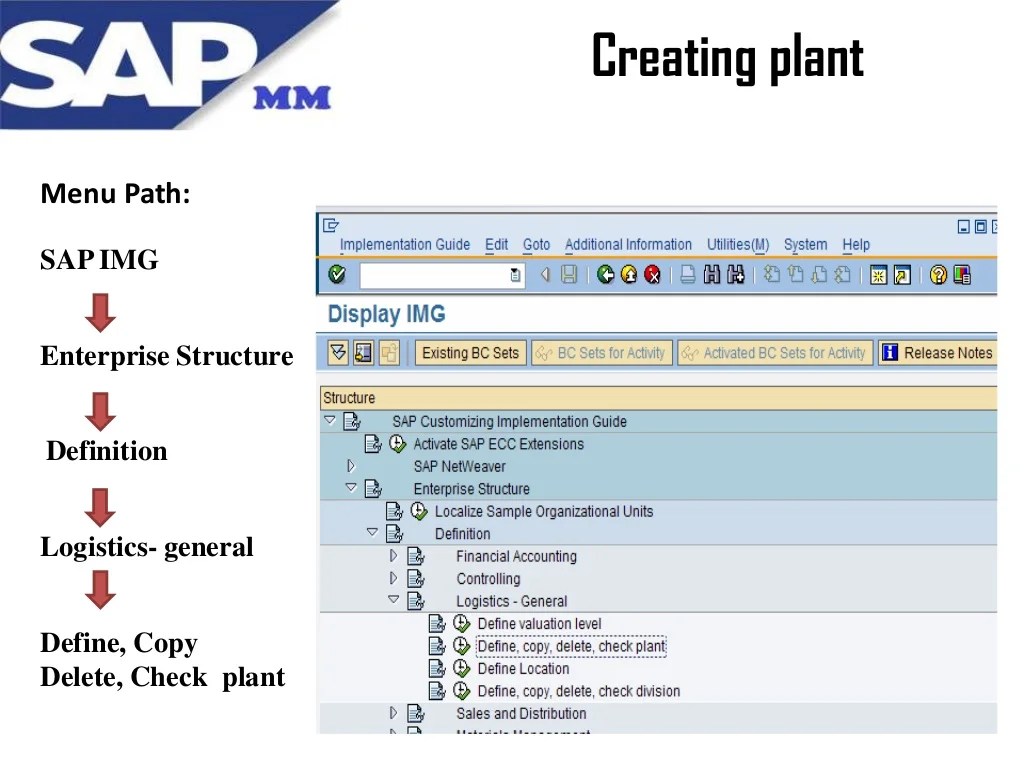Open documentation icon for check division row

point(437,691)
